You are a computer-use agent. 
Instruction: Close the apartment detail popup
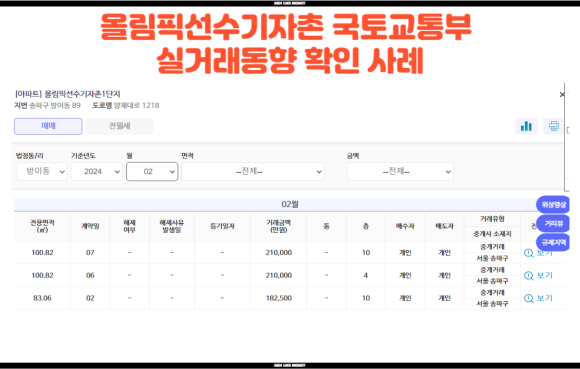click(x=562, y=95)
